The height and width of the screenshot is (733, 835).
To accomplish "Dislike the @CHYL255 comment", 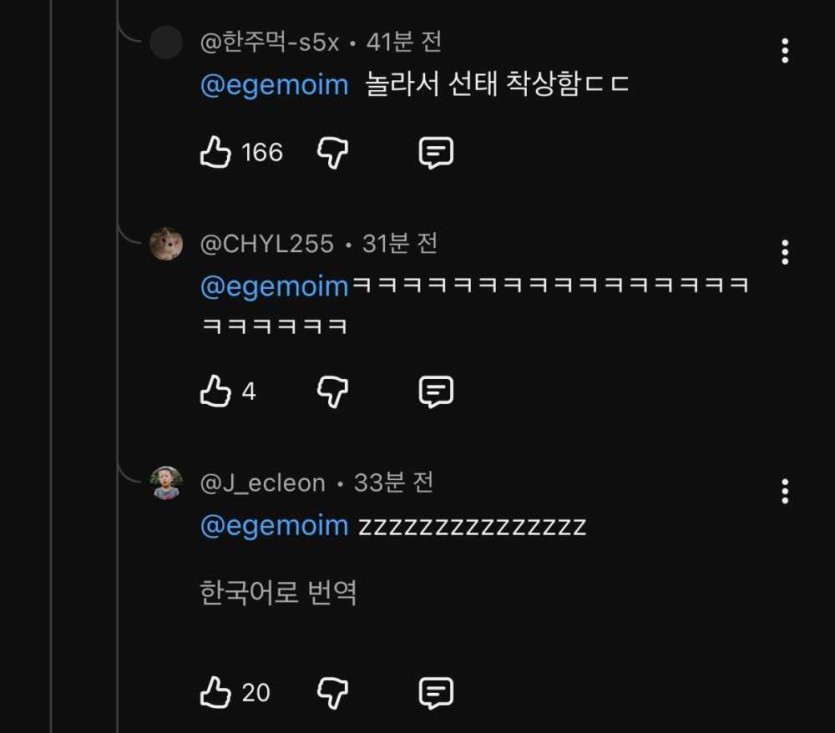I will (x=332, y=391).
